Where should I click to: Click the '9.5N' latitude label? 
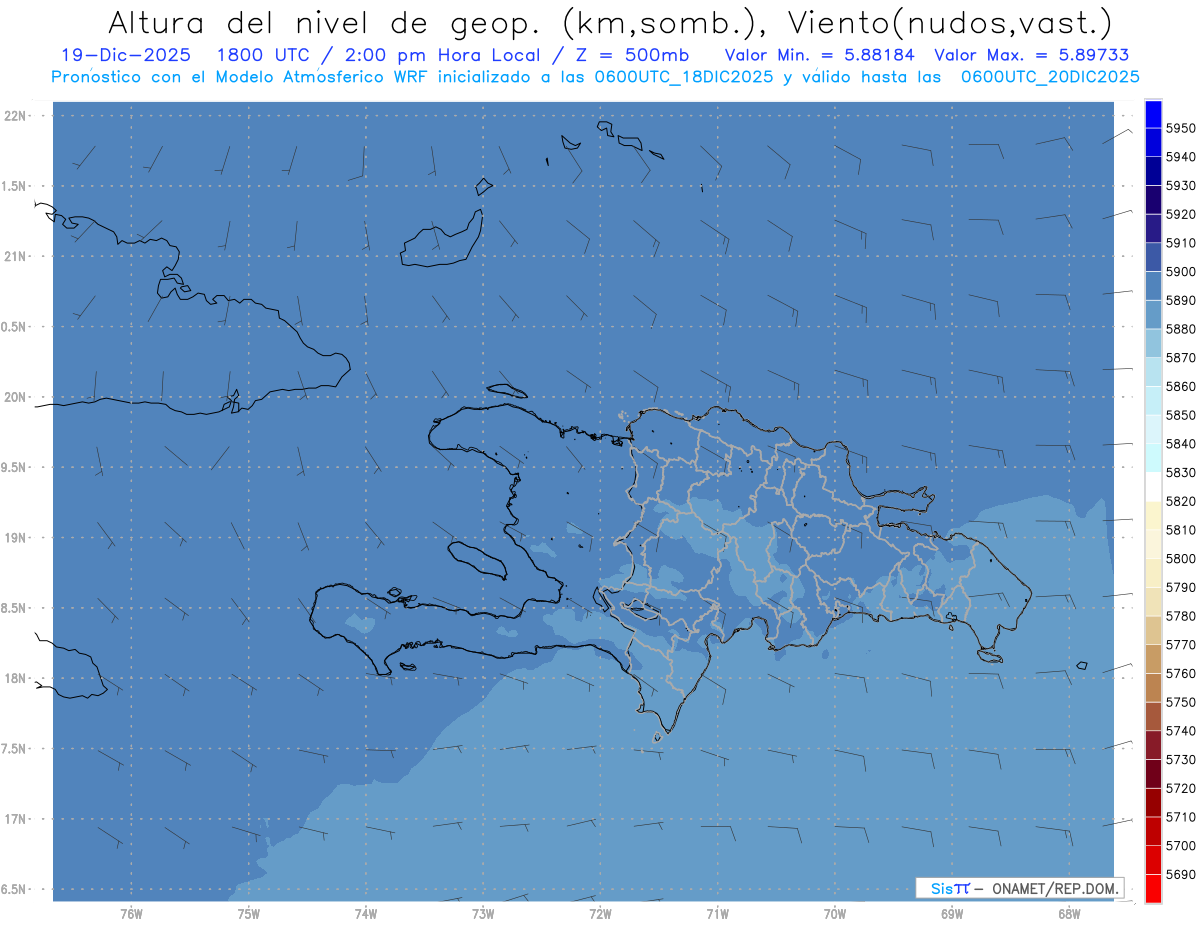tap(15, 467)
